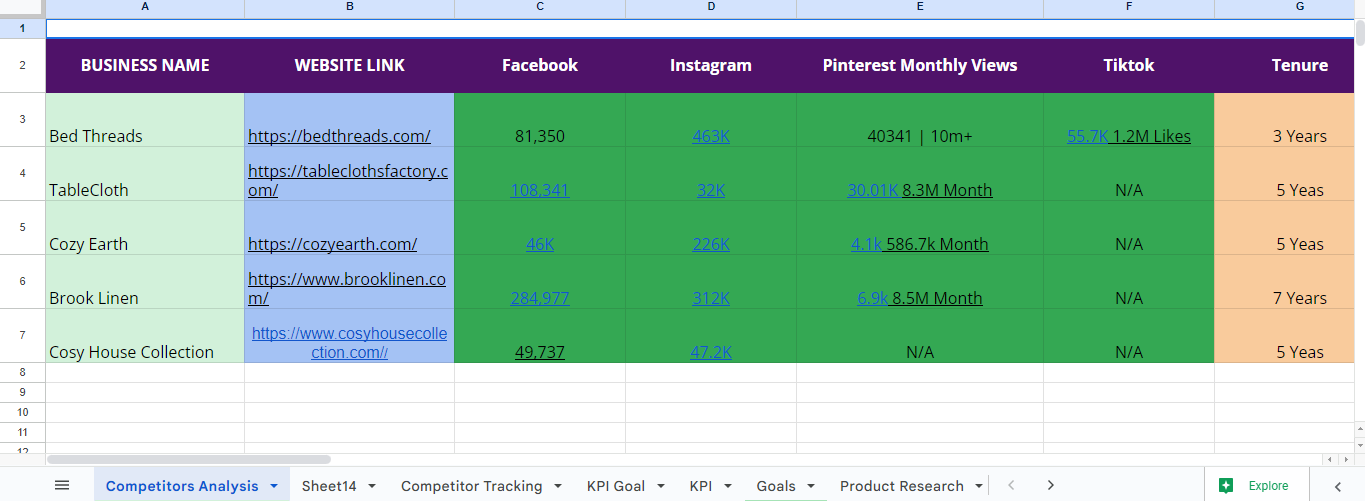Select row 5 header
1365x501 pixels.
(x=22, y=227)
